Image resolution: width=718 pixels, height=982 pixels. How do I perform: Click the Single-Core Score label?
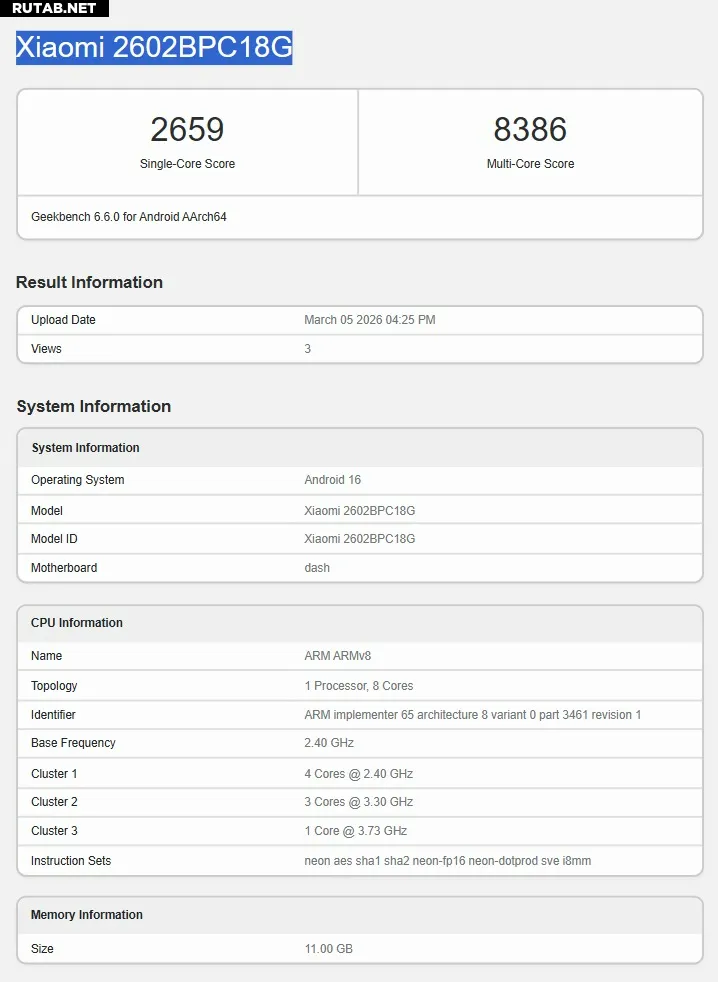point(187,164)
